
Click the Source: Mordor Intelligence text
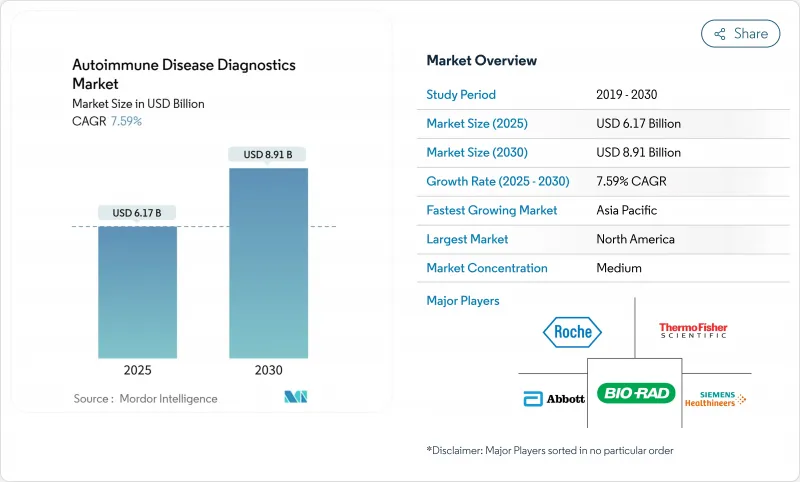(x=145, y=399)
